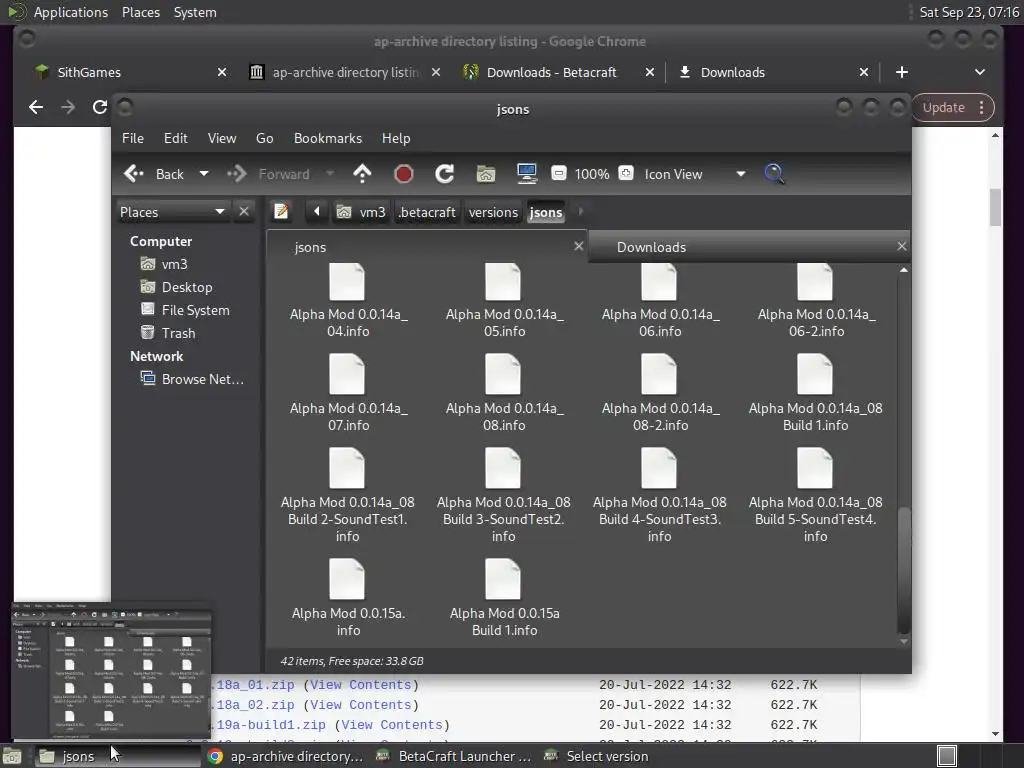Open Trash in the sidebar
The image size is (1024, 768).
tap(178, 333)
